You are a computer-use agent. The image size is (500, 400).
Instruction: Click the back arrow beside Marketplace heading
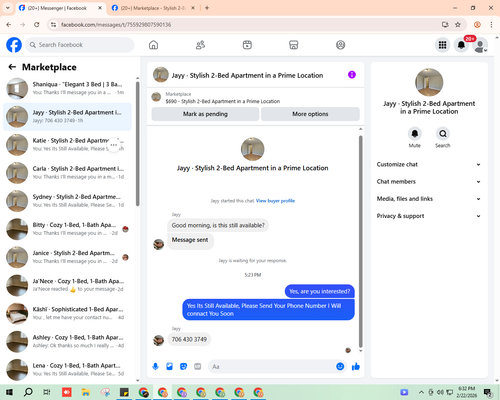pyautogui.click(x=12, y=67)
